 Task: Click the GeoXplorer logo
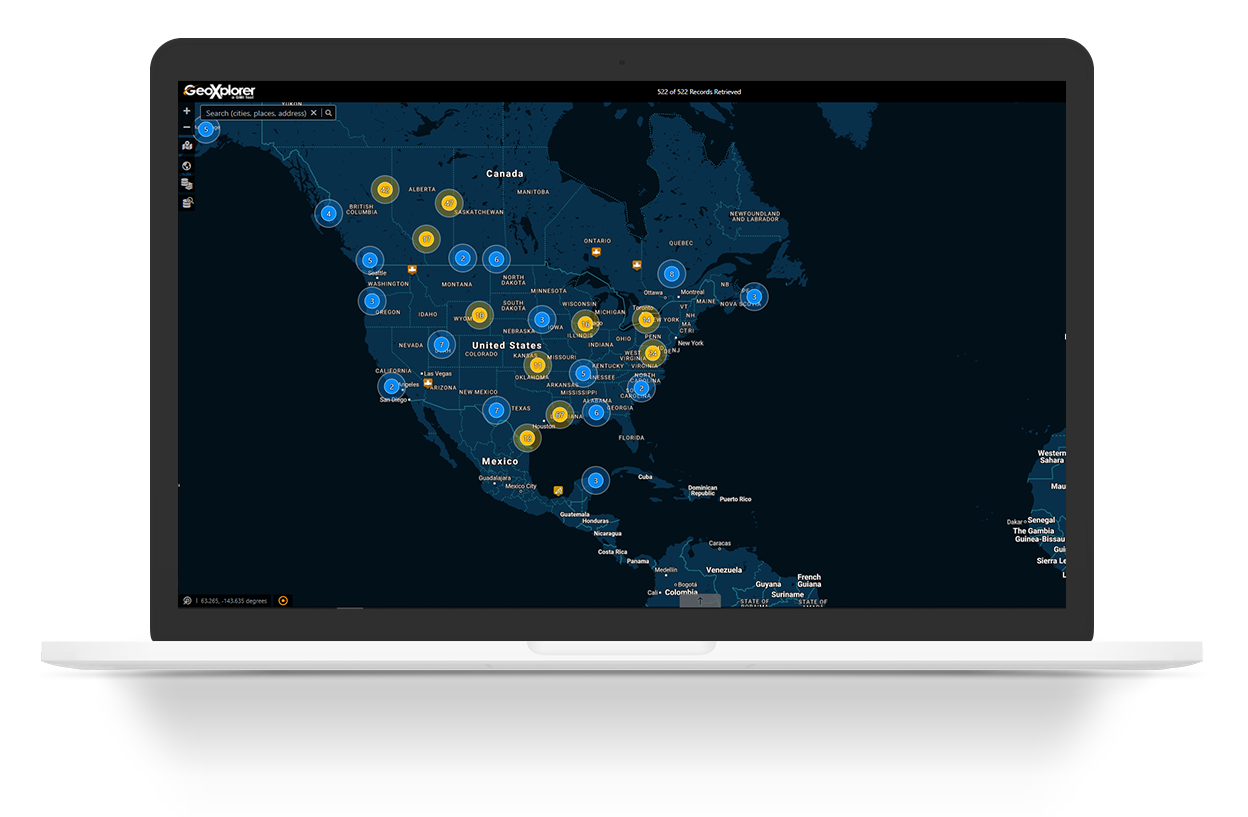(220, 92)
